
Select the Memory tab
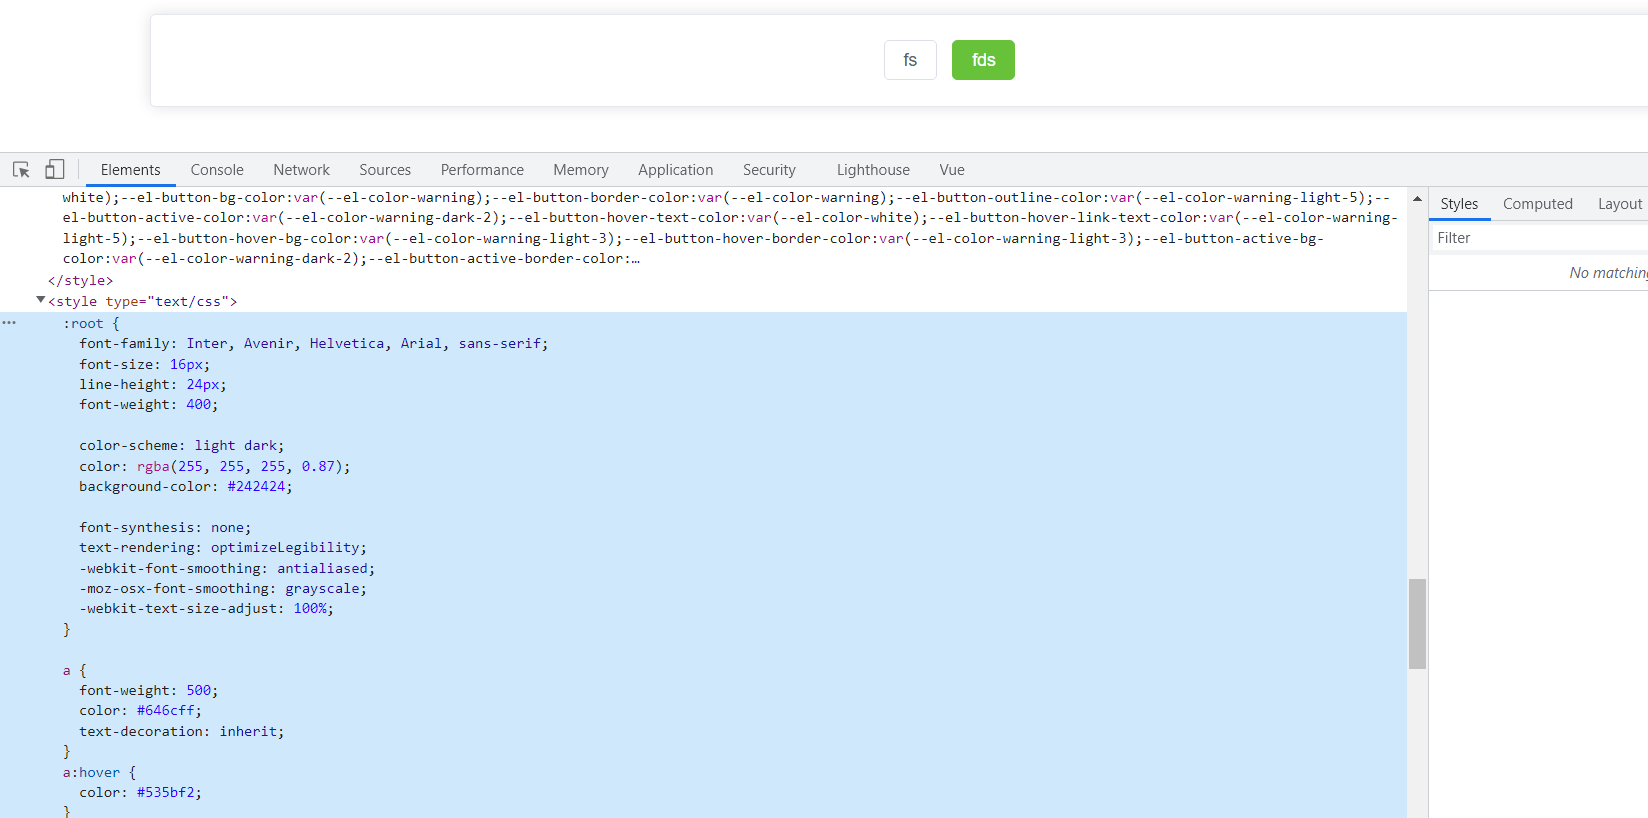pos(580,170)
